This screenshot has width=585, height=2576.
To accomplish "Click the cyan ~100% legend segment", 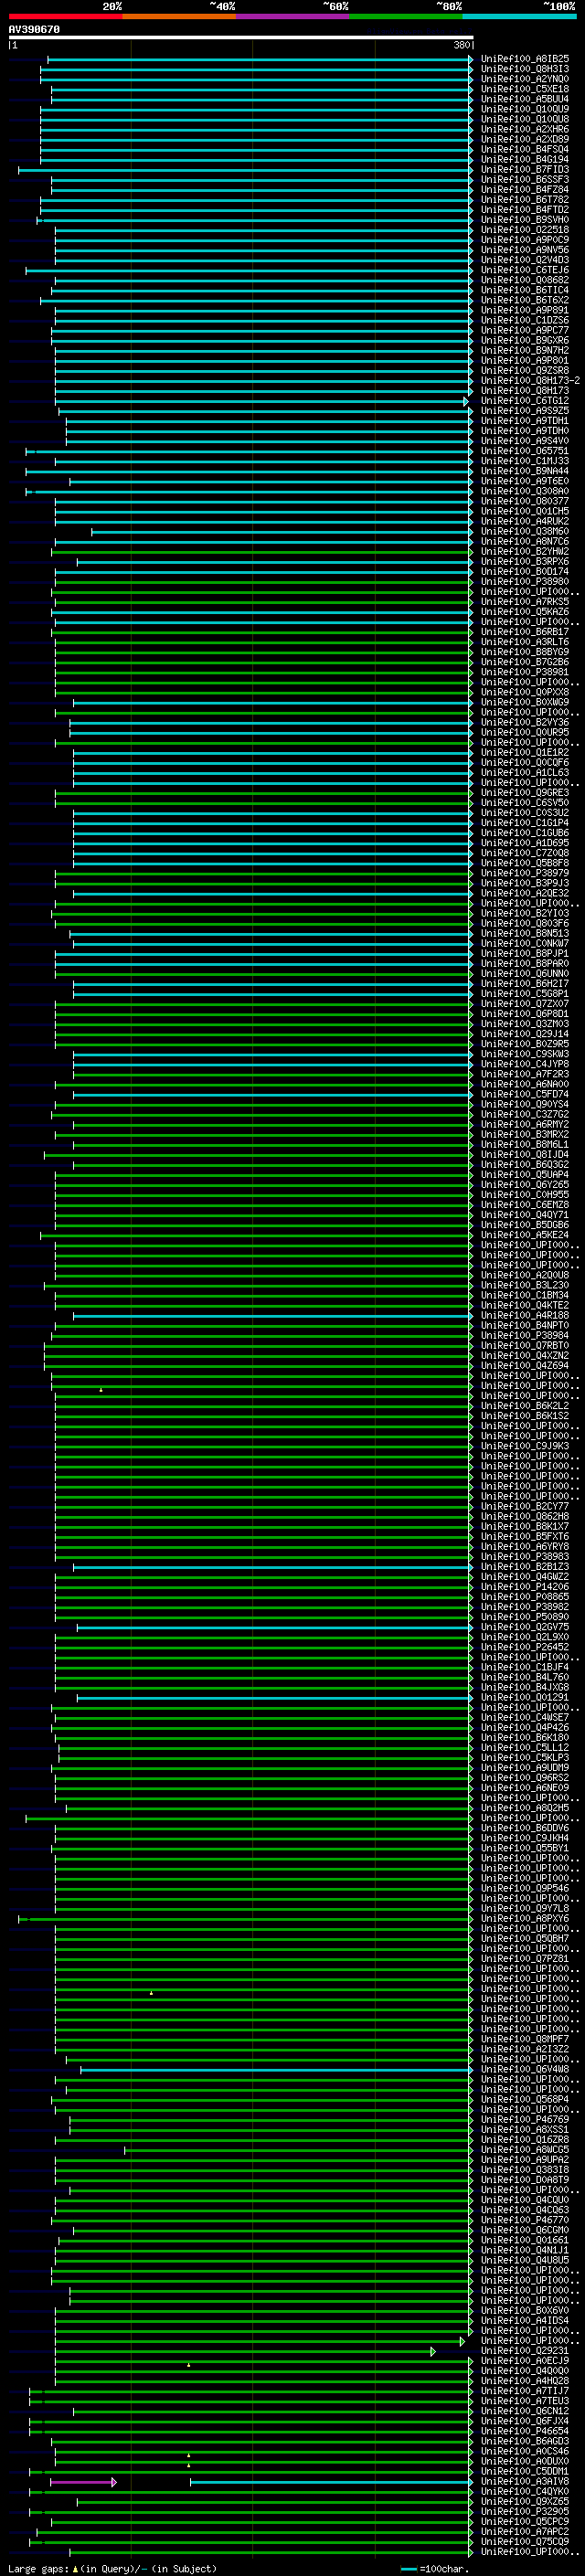I will [x=520, y=16].
